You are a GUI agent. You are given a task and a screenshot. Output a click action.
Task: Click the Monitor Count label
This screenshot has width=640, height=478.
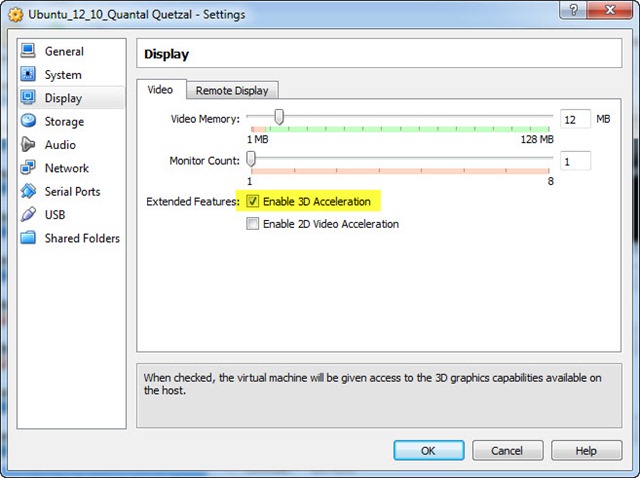204,161
